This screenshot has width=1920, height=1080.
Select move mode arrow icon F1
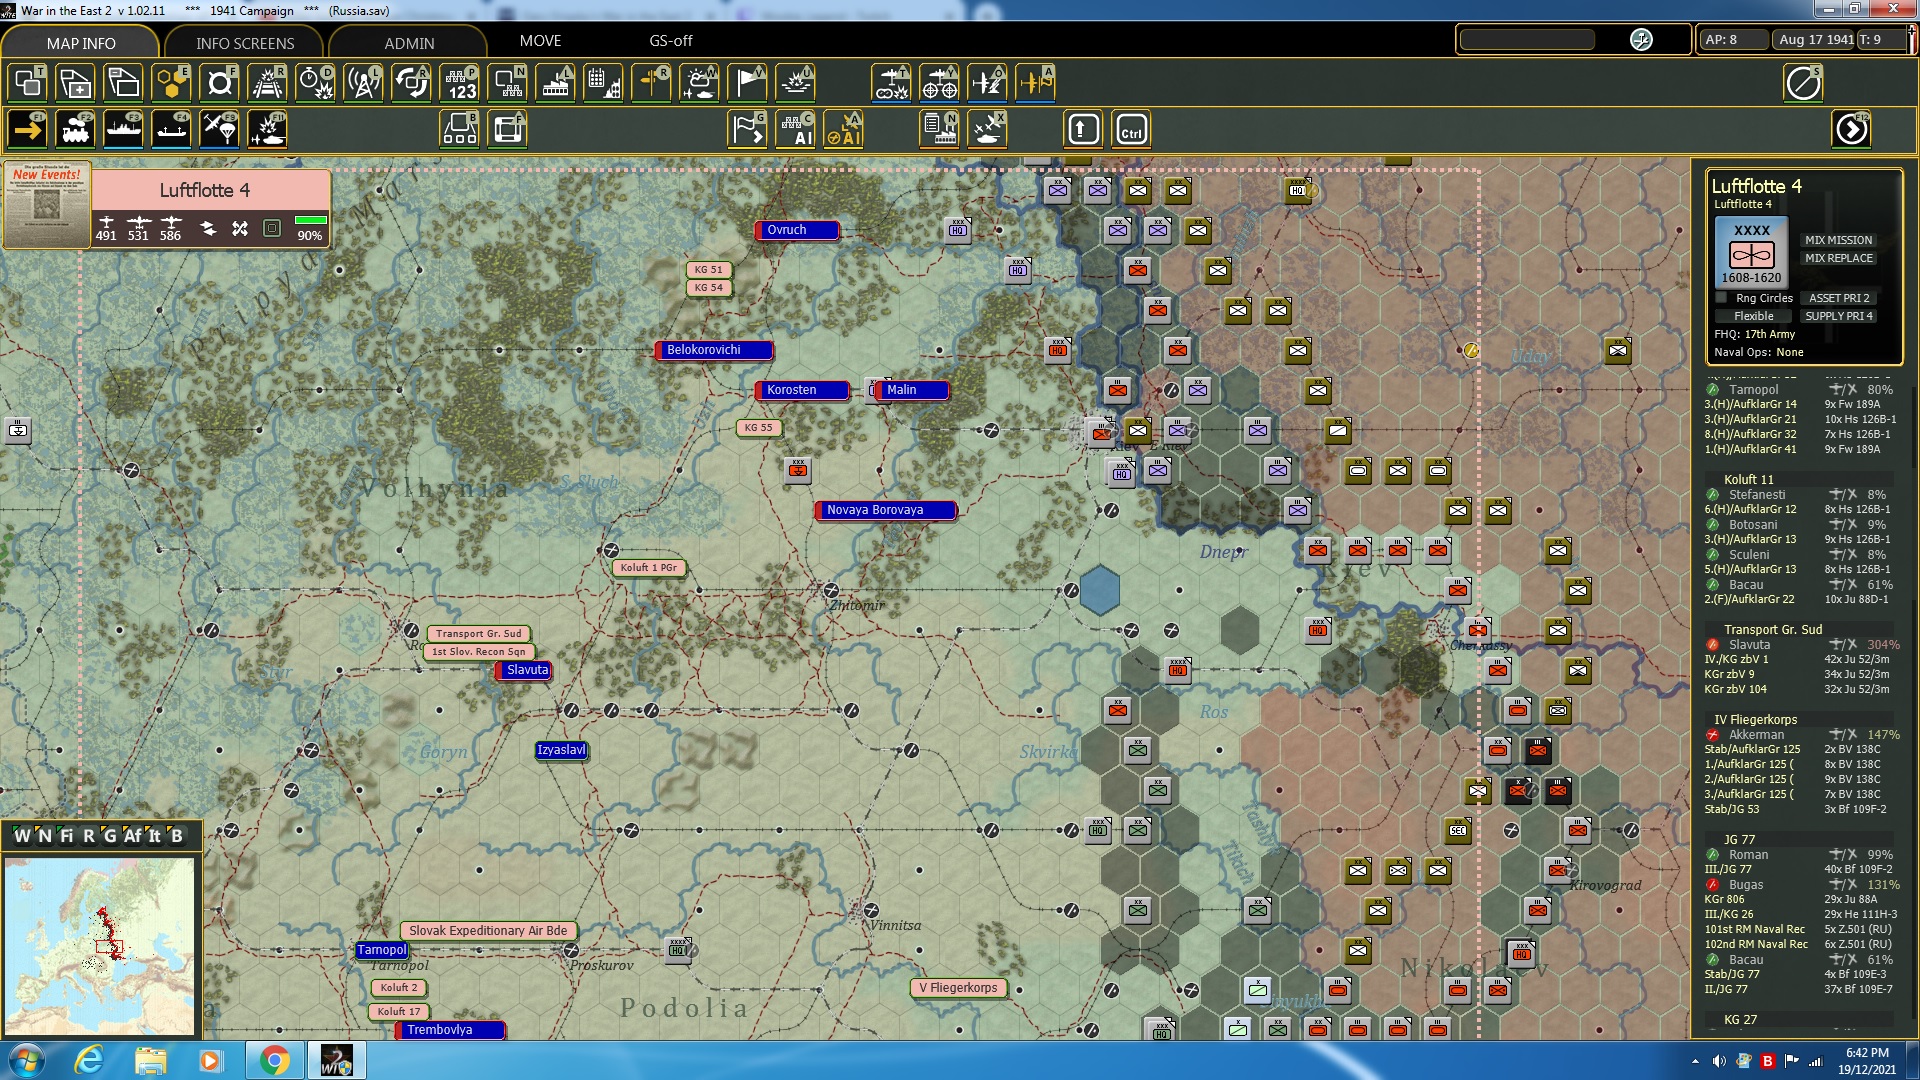coord(28,130)
